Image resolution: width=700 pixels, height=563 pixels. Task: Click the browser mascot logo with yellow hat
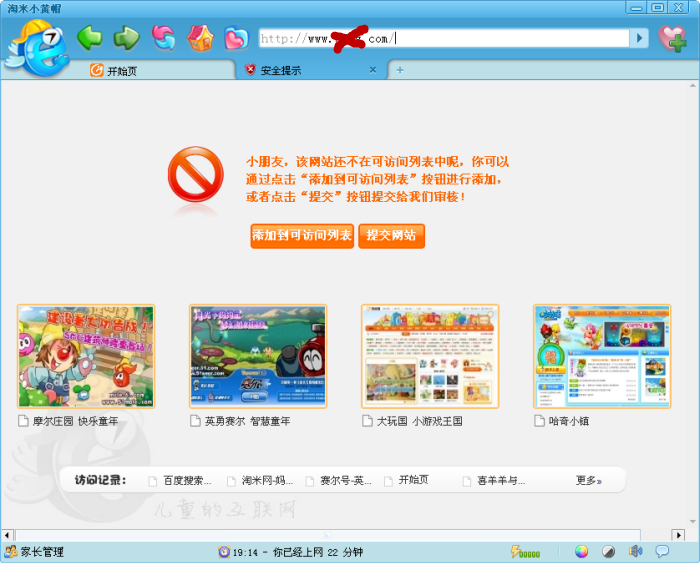coord(39,48)
